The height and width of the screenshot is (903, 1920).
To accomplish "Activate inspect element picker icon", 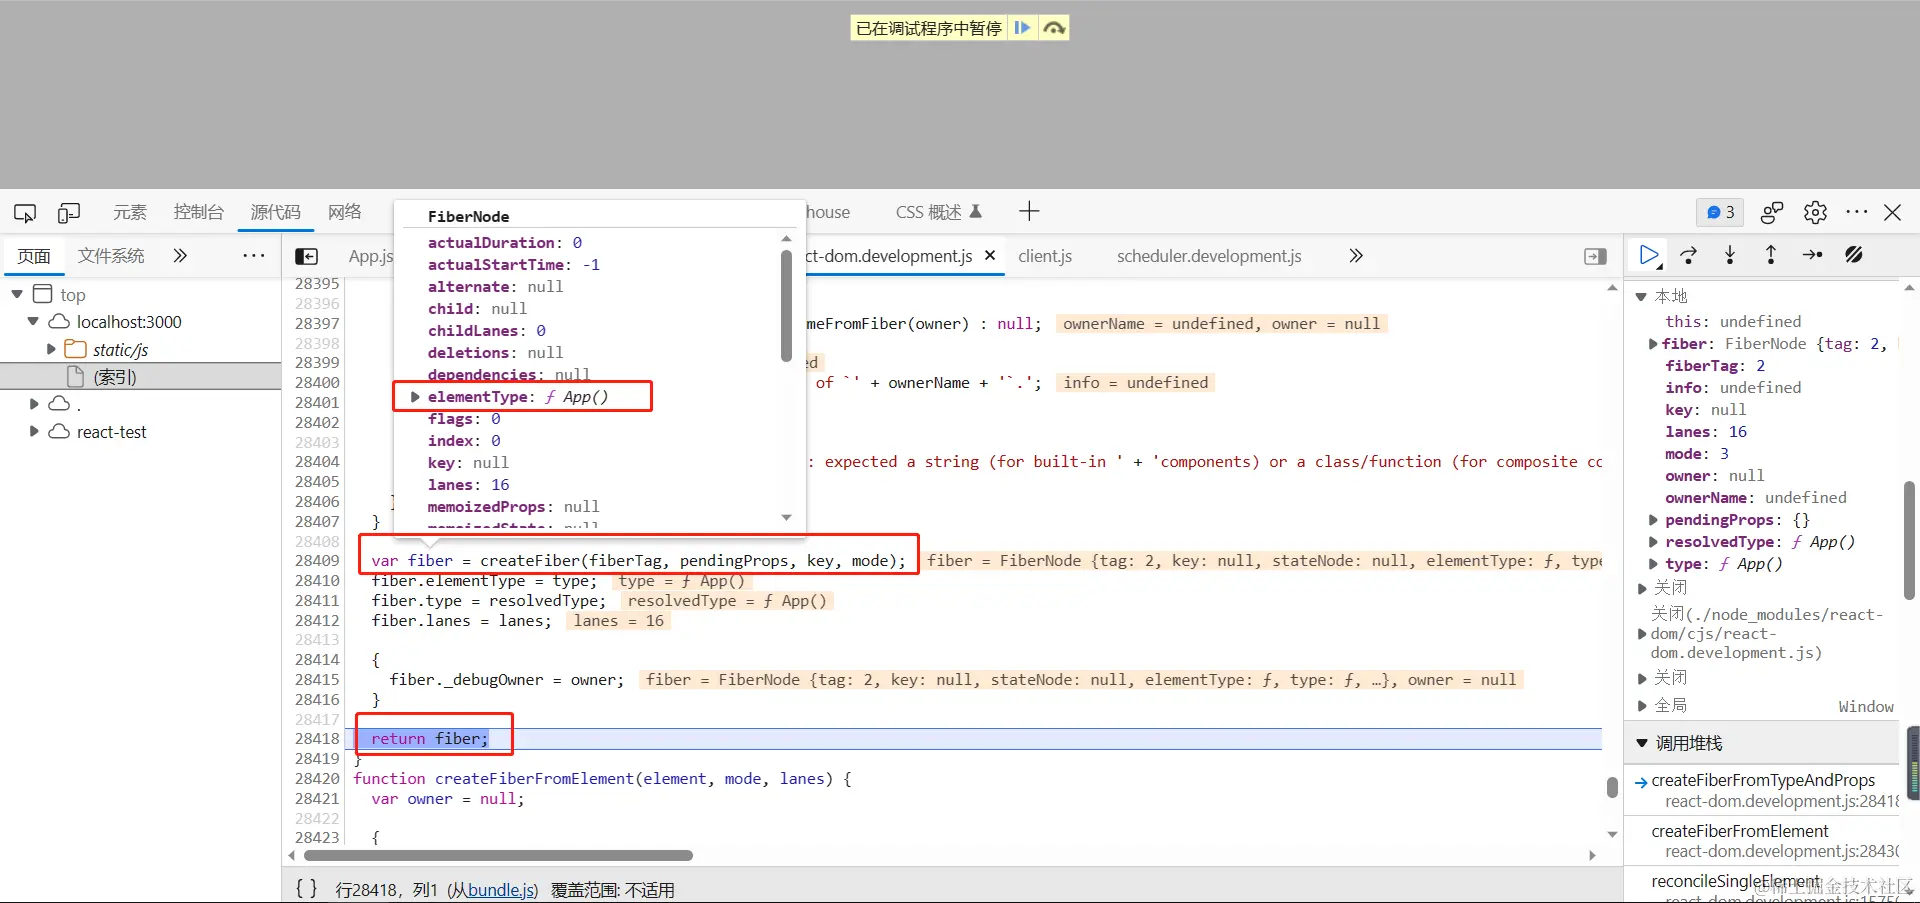I will pyautogui.click(x=25, y=213).
